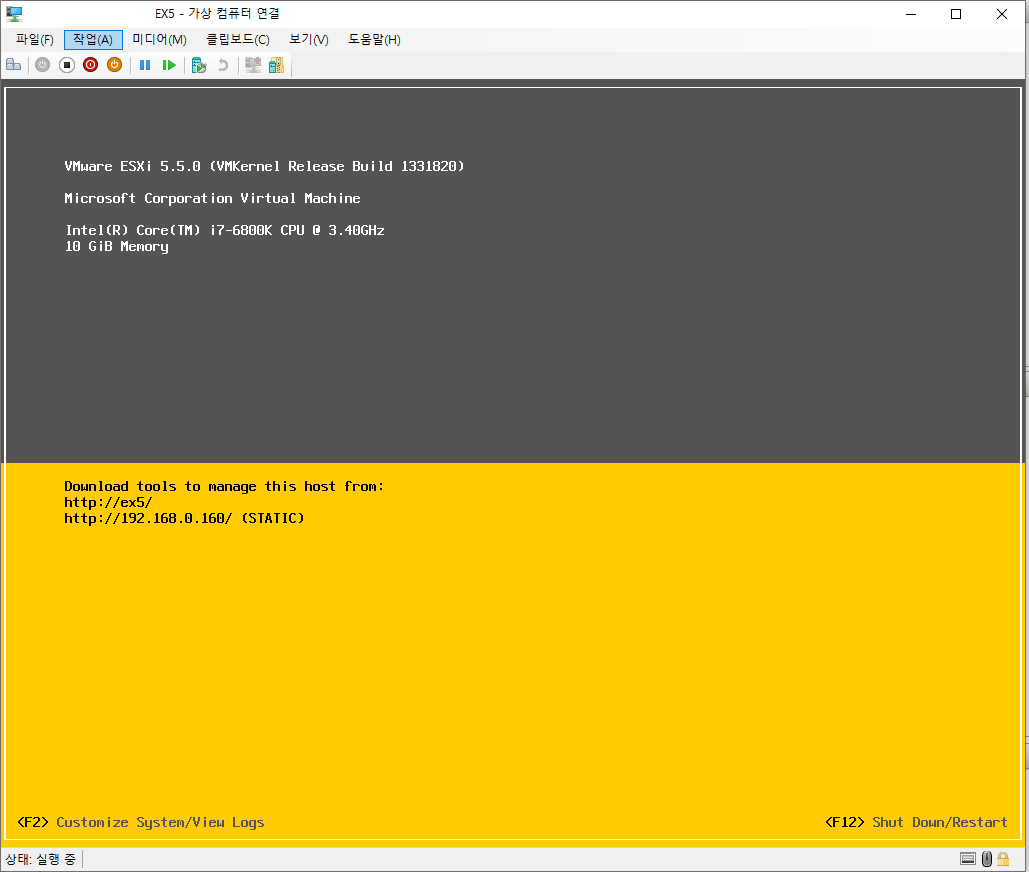Click the Intel Core i7-6800K CPU line
Screen dimensions: 1029x872
[225, 230]
